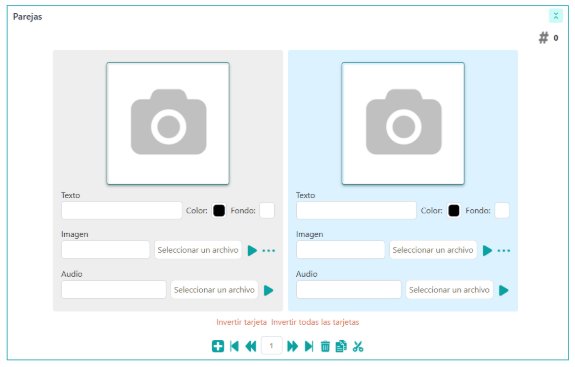Viewport: 575px width, 367px height.
Task: Preview right card image with play icon
Action: [487, 251]
